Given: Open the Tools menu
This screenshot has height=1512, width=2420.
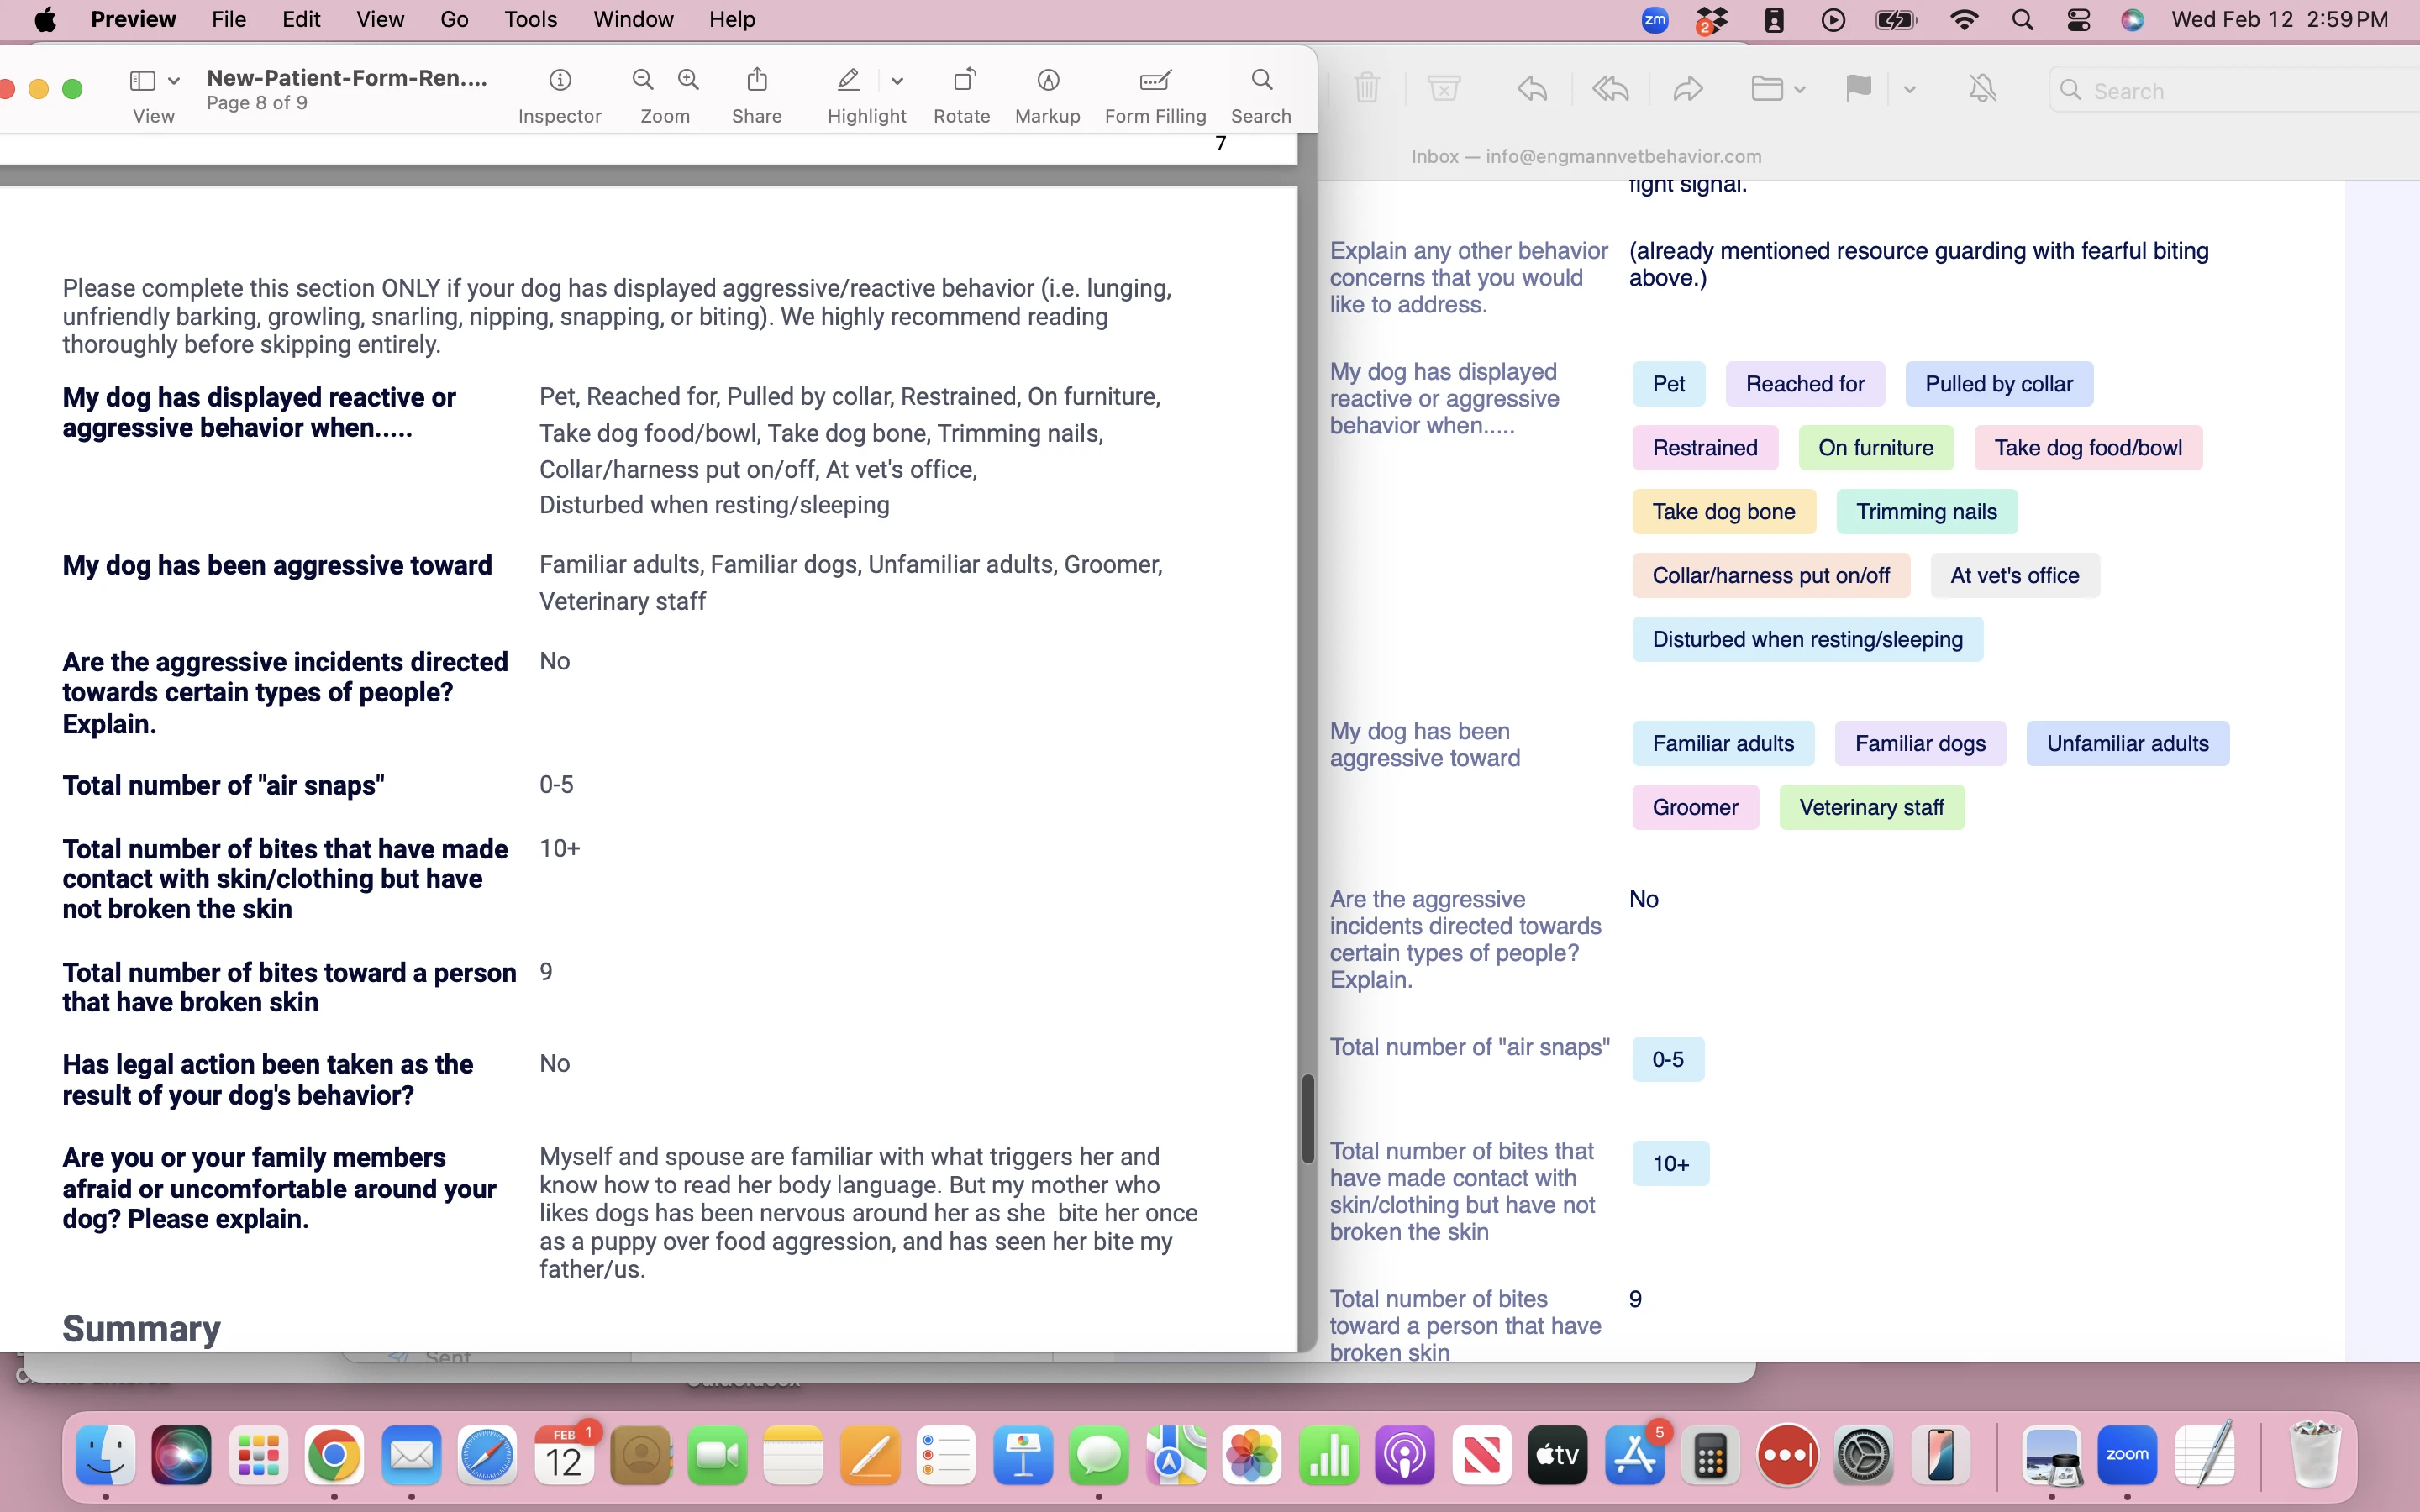Looking at the screenshot, I should (x=531, y=19).
